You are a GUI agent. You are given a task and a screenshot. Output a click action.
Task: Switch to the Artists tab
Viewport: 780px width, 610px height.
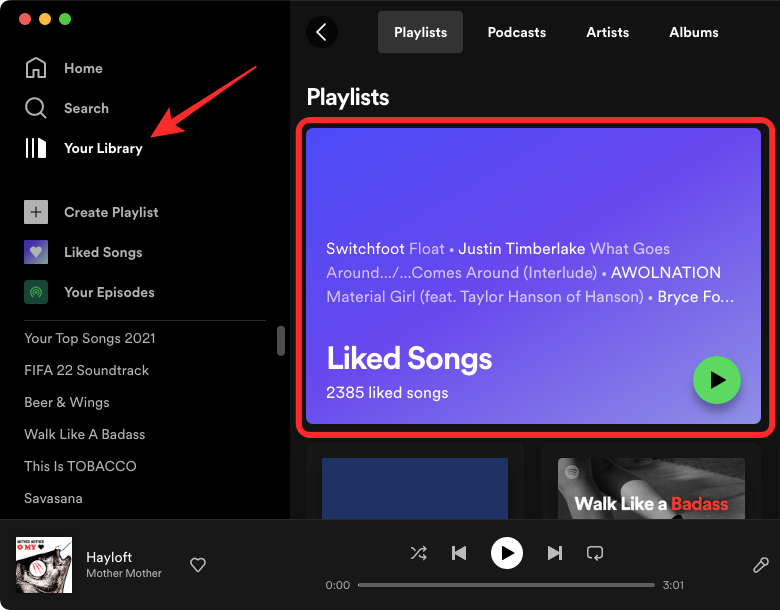(607, 32)
